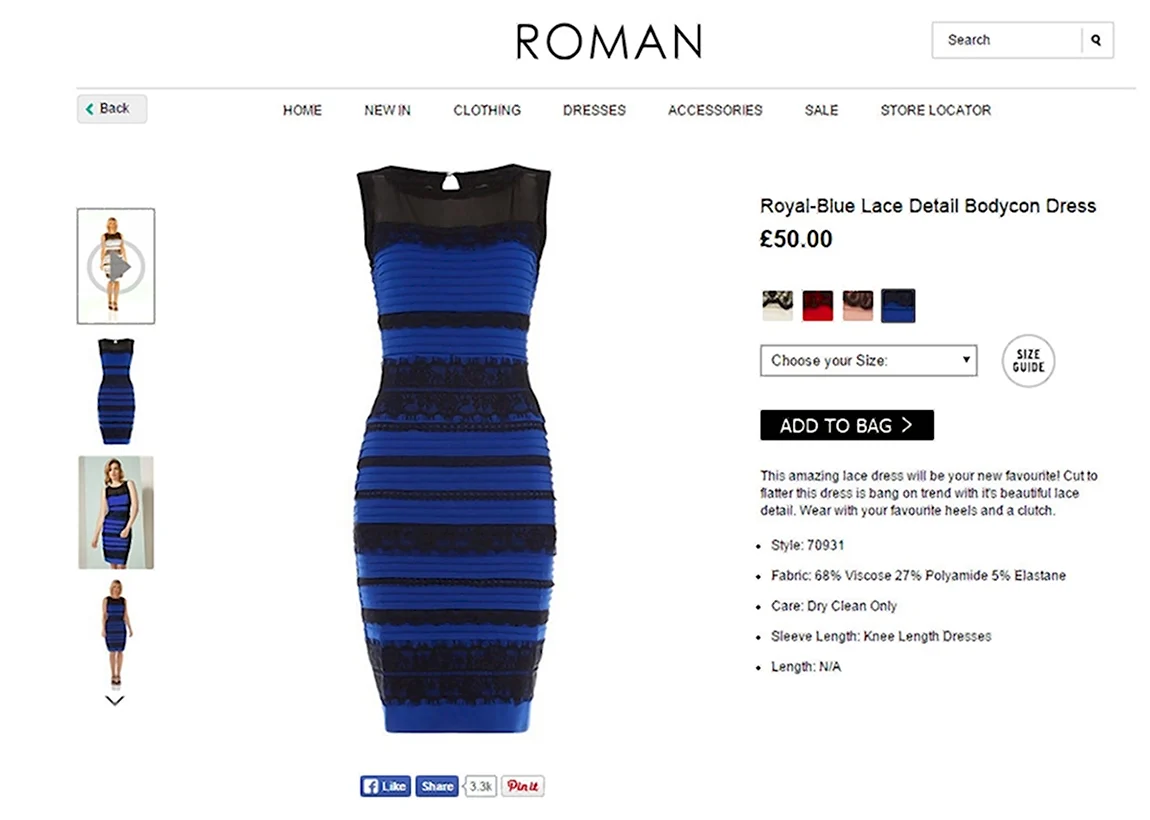Add the dress to bag

(x=847, y=425)
